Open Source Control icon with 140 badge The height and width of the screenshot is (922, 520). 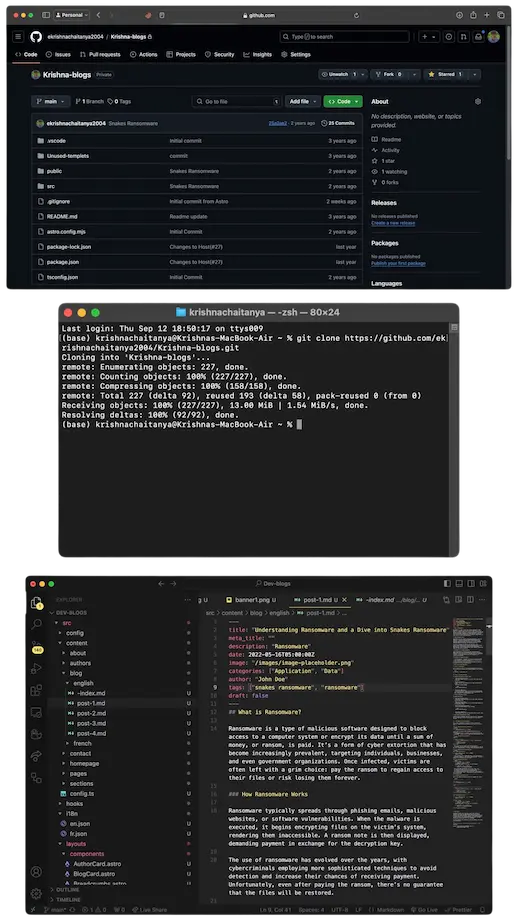[x=36, y=646]
